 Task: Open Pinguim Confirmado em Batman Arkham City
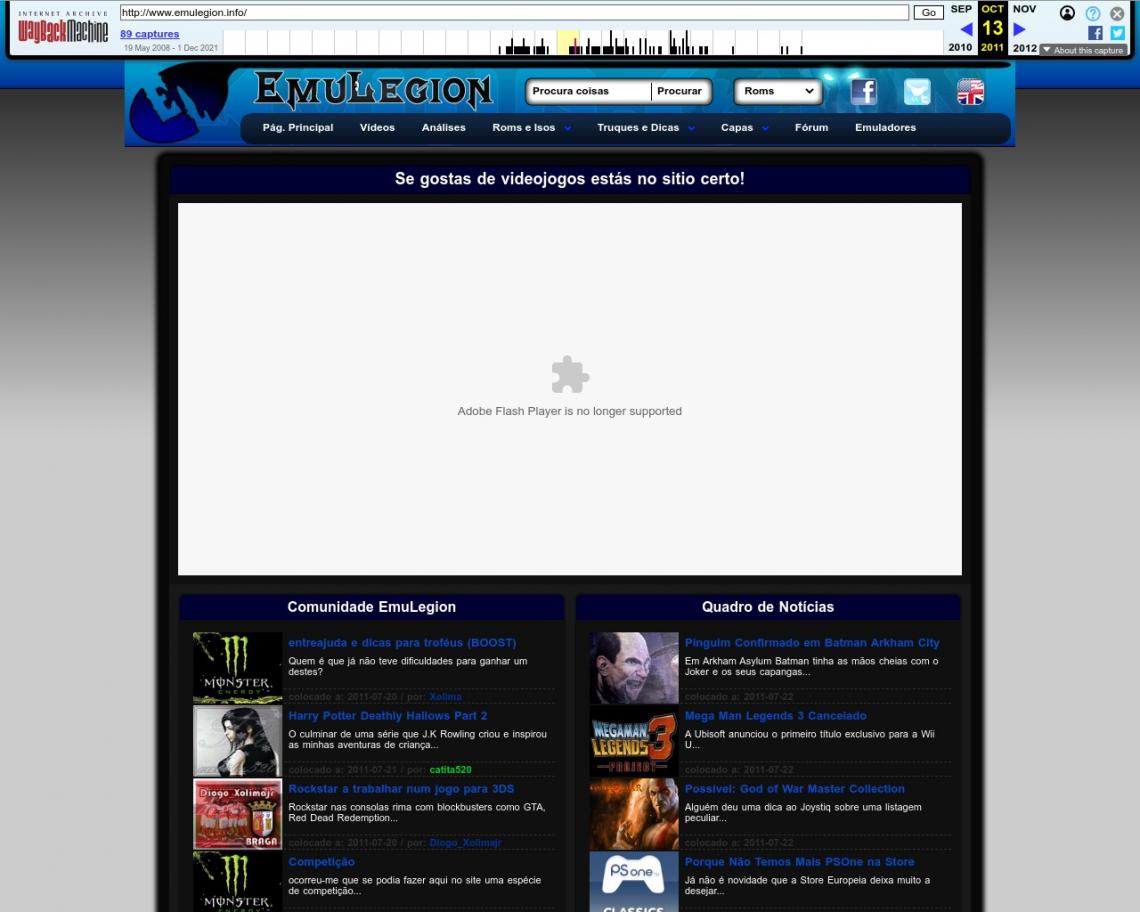(812, 643)
